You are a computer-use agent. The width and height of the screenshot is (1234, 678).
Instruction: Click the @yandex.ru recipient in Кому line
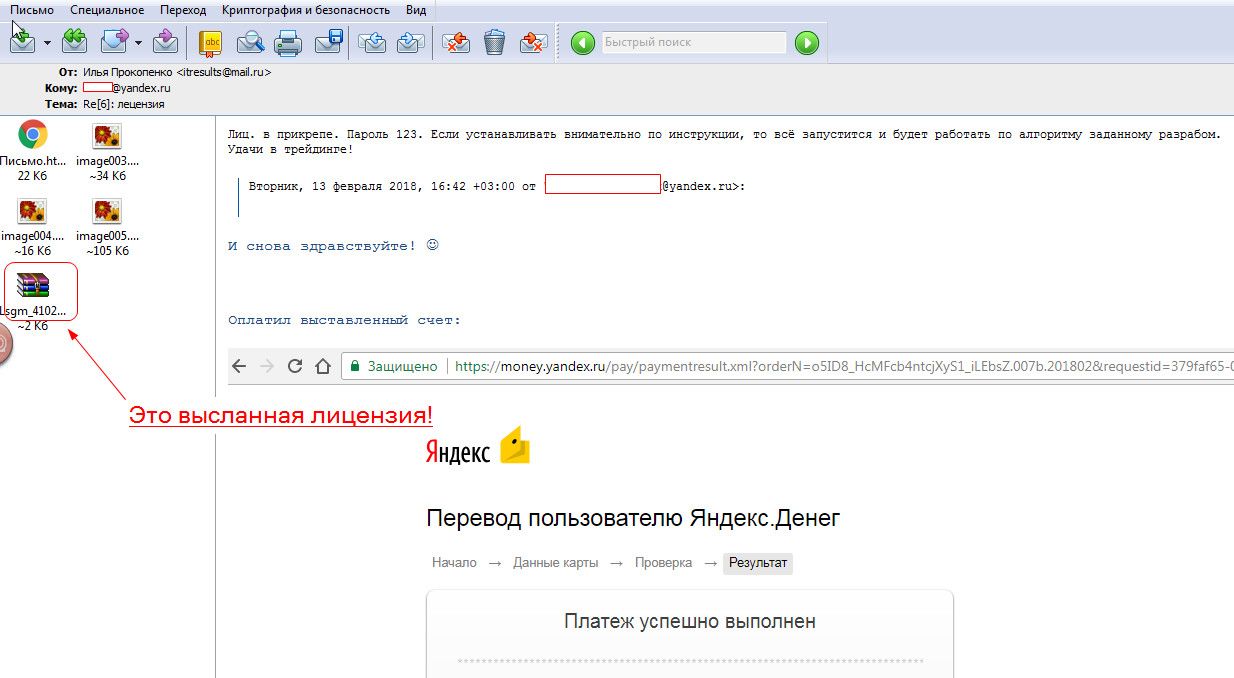(x=141, y=88)
